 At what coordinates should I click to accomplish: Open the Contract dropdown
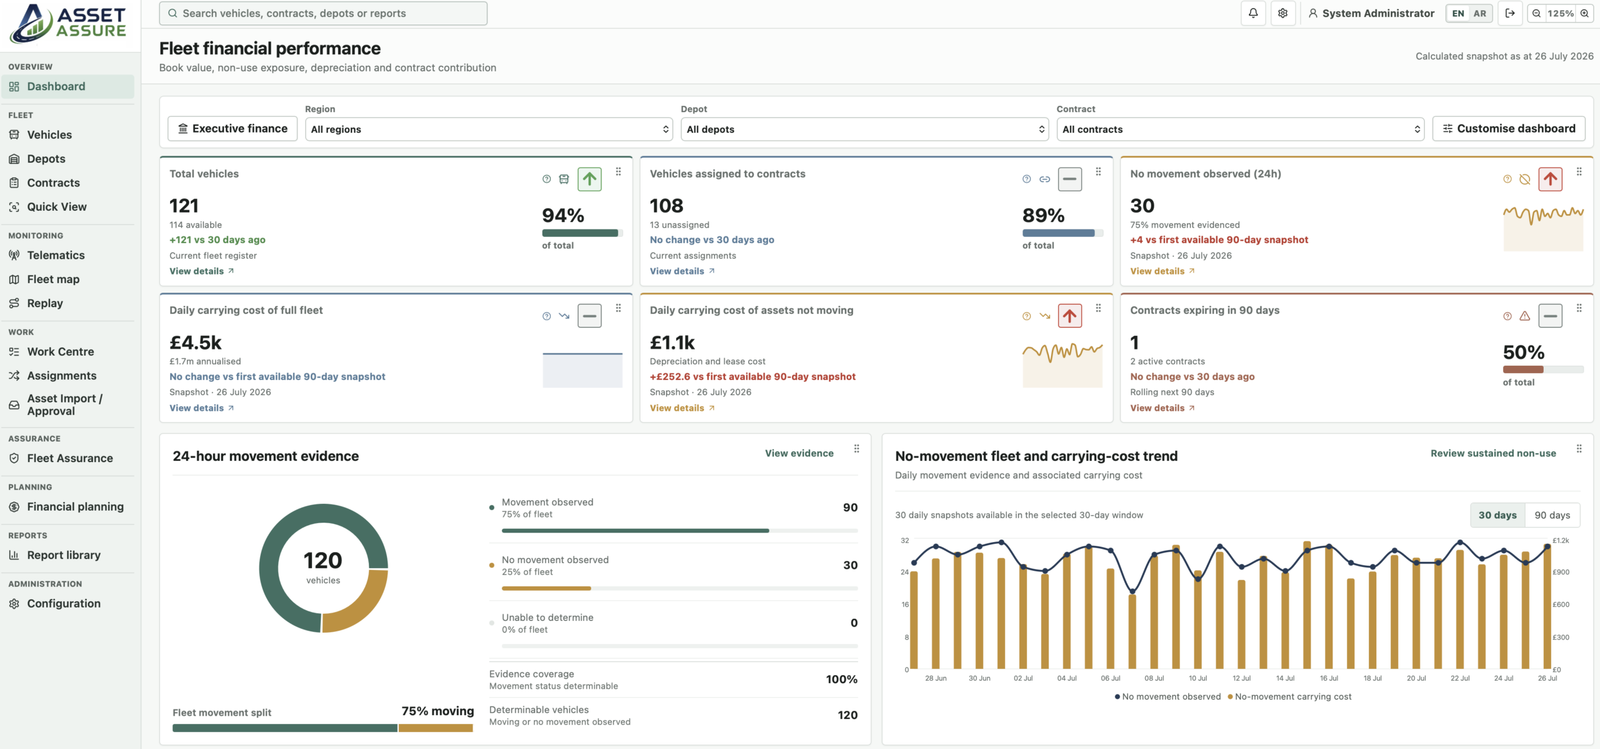(1241, 129)
